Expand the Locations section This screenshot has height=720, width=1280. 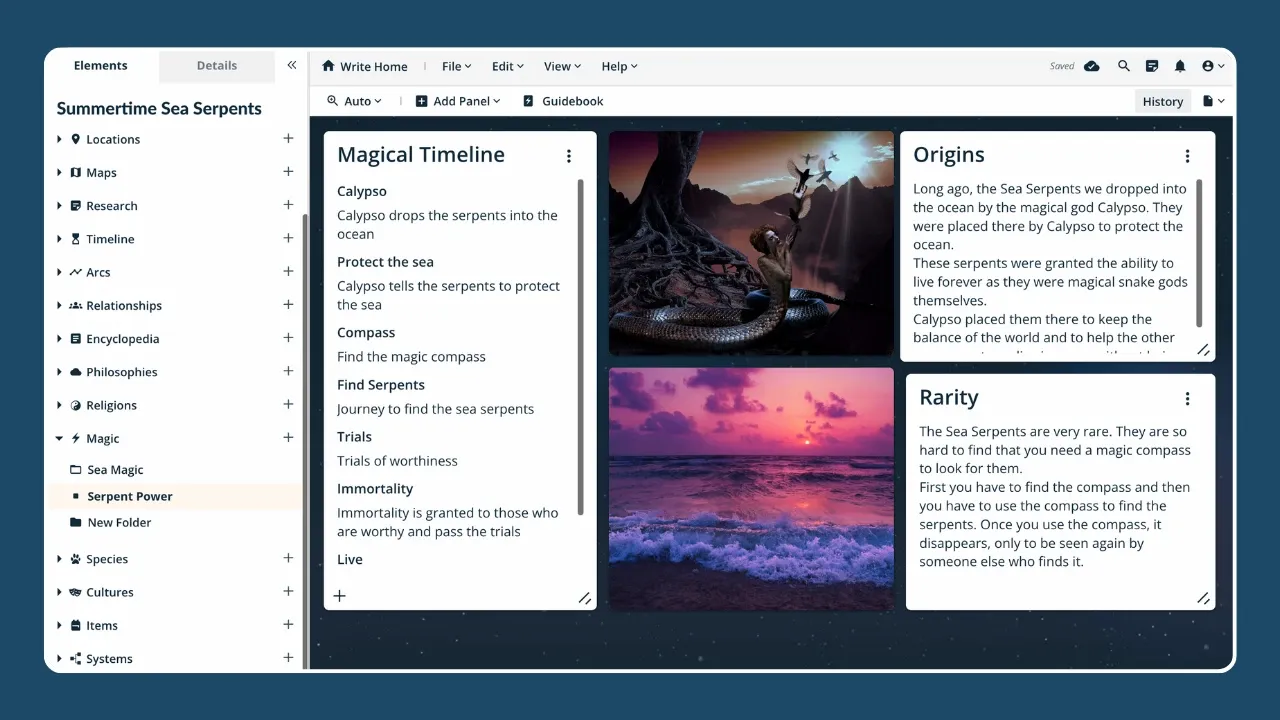pos(60,139)
